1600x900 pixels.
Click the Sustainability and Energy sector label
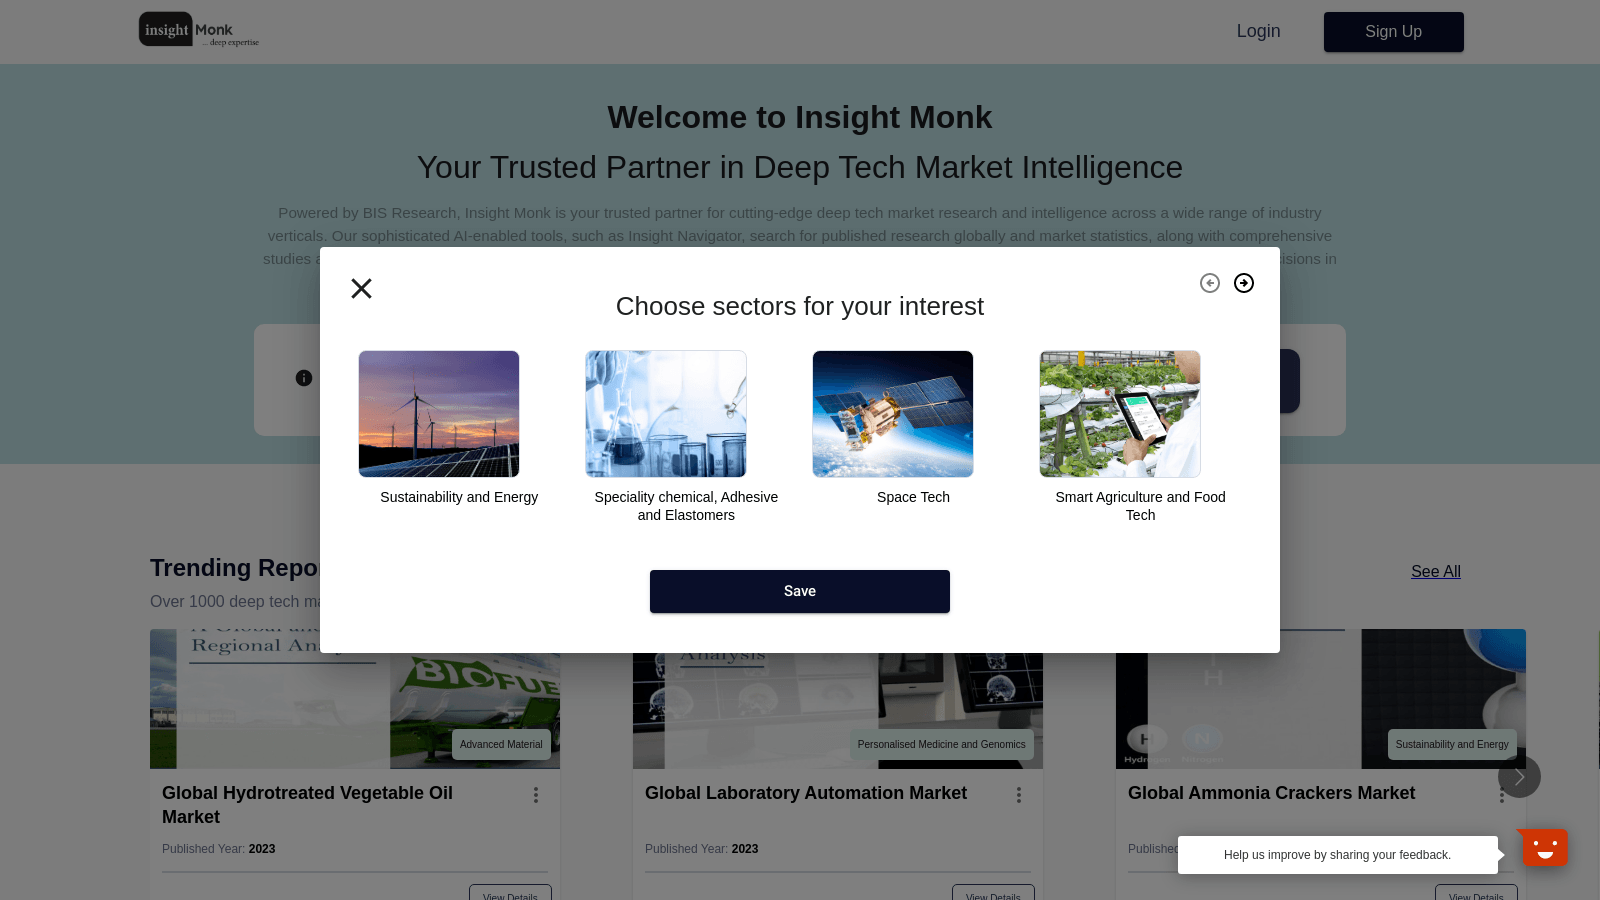(x=459, y=497)
